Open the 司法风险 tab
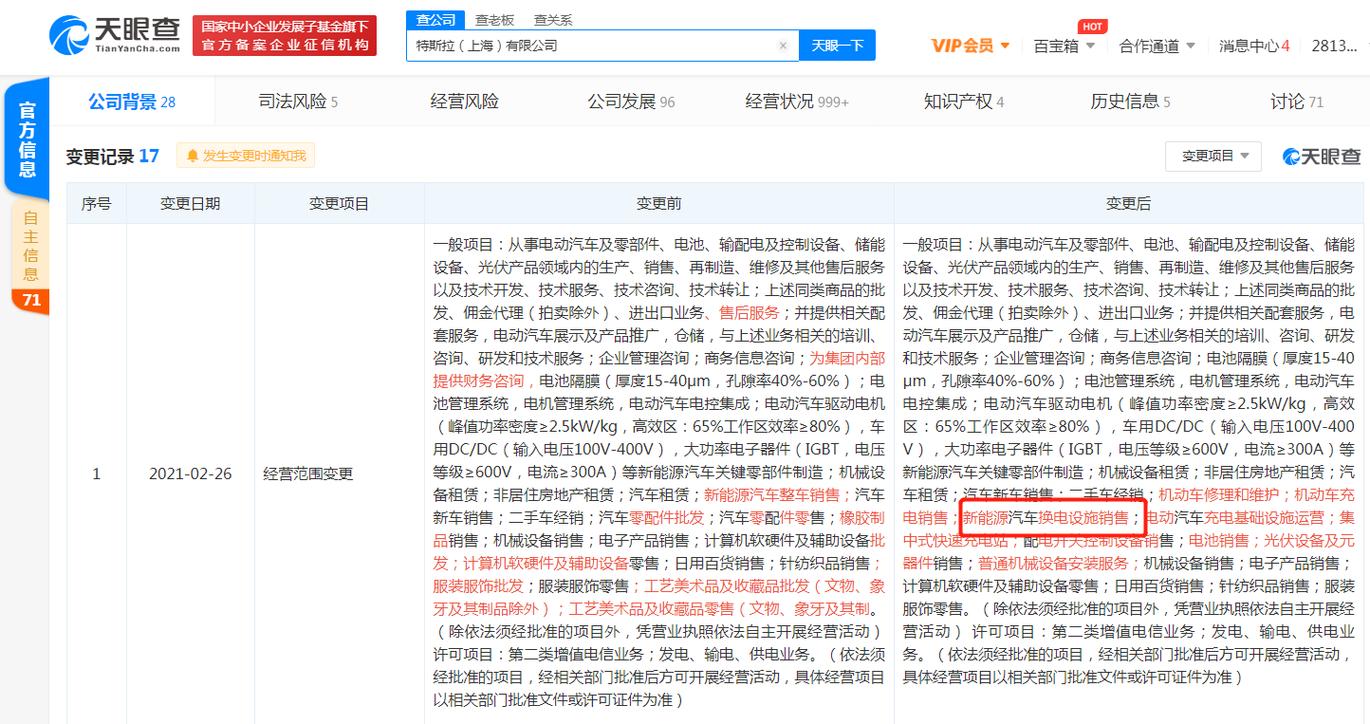The height and width of the screenshot is (724, 1370). [x=298, y=101]
